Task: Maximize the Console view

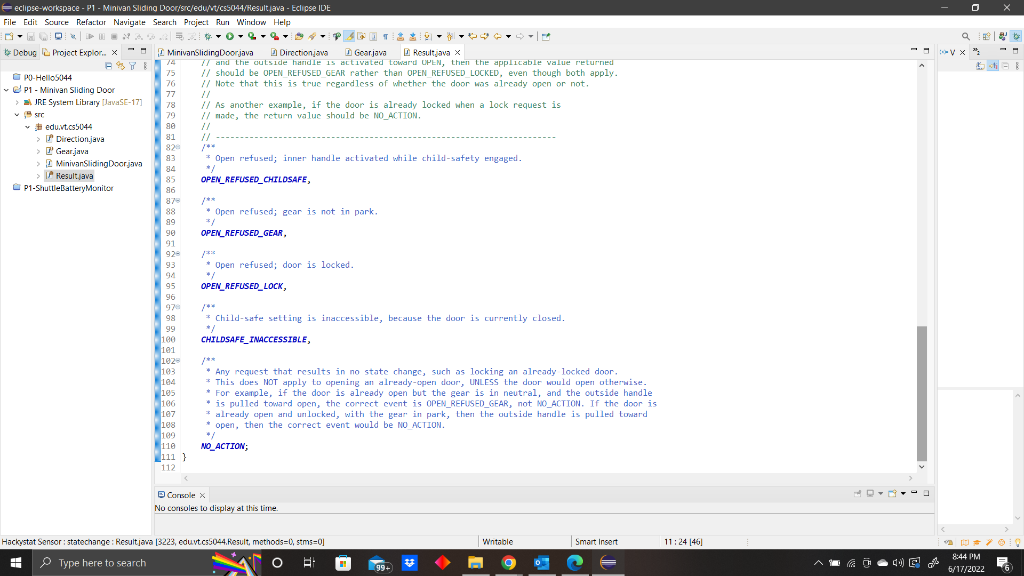Action: coord(925,492)
